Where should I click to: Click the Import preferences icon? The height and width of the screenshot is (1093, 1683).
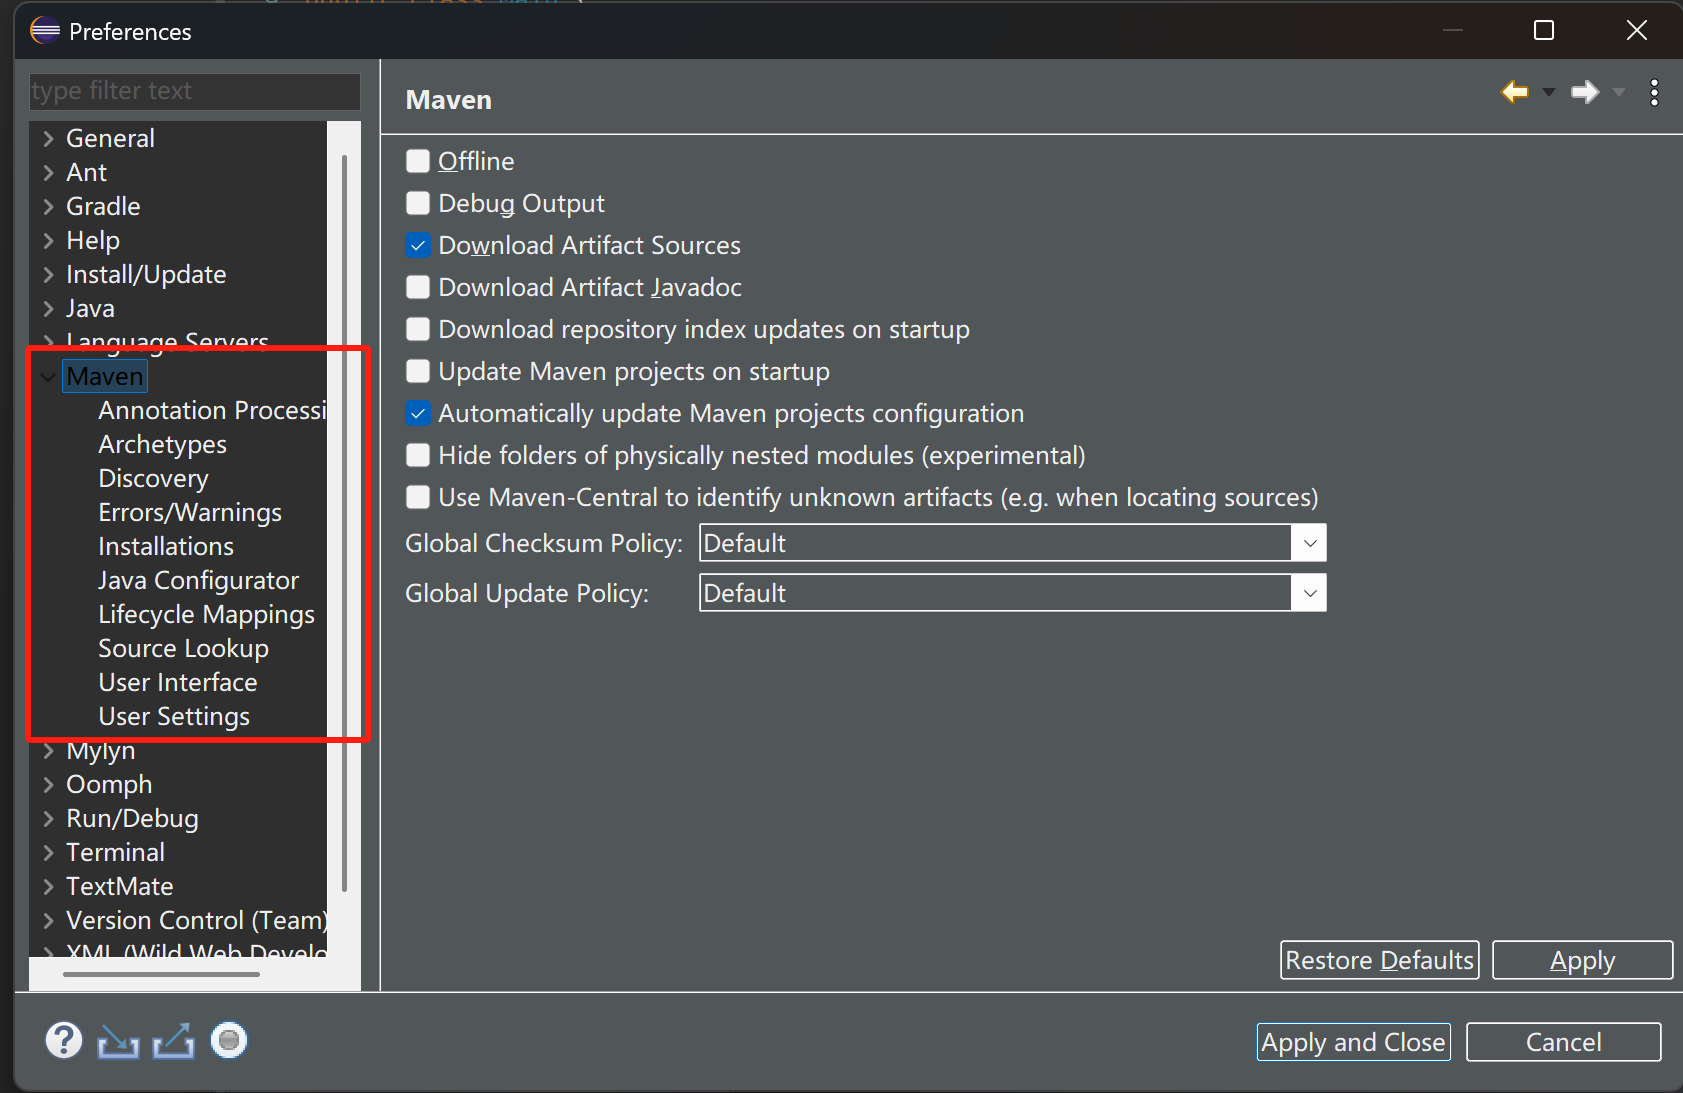pyautogui.click(x=118, y=1041)
